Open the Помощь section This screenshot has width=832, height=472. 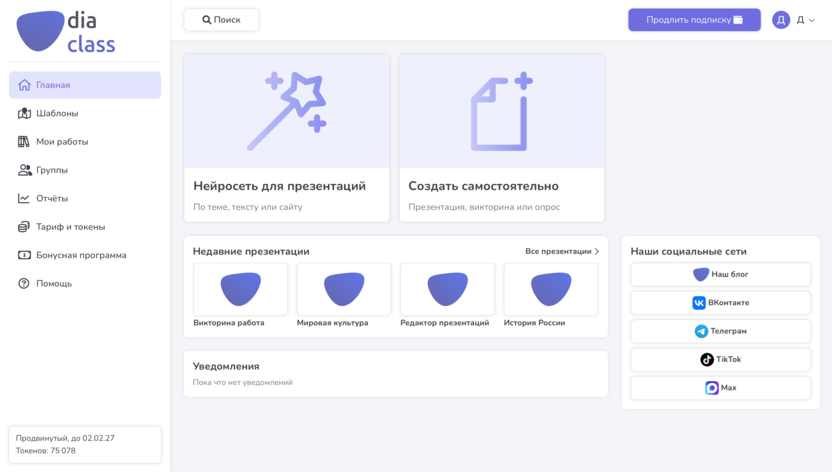point(85,283)
